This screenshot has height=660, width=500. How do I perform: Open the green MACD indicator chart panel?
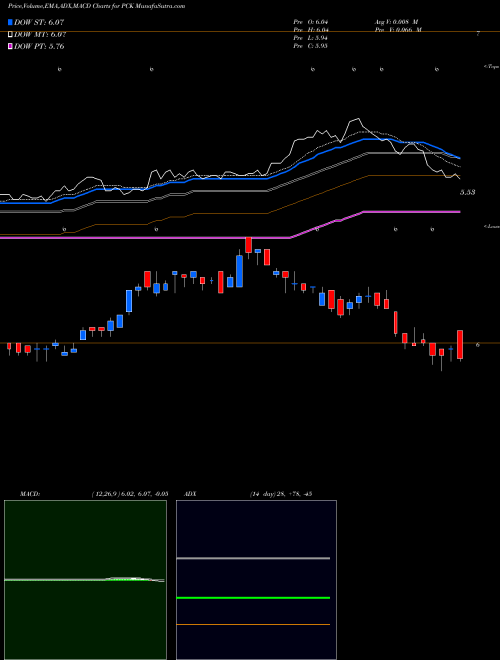coord(85,580)
